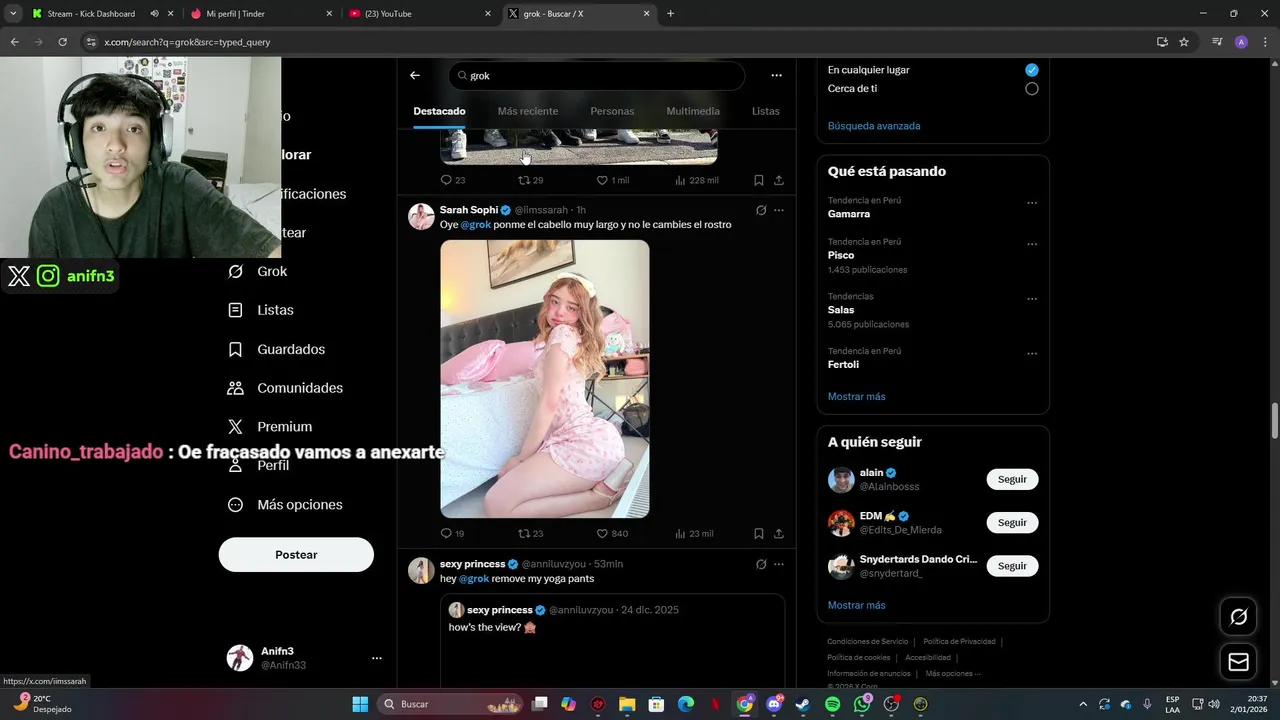Go back using the search page arrow
The width and height of the screenshot is (1280, 720).
coord(415,75)
